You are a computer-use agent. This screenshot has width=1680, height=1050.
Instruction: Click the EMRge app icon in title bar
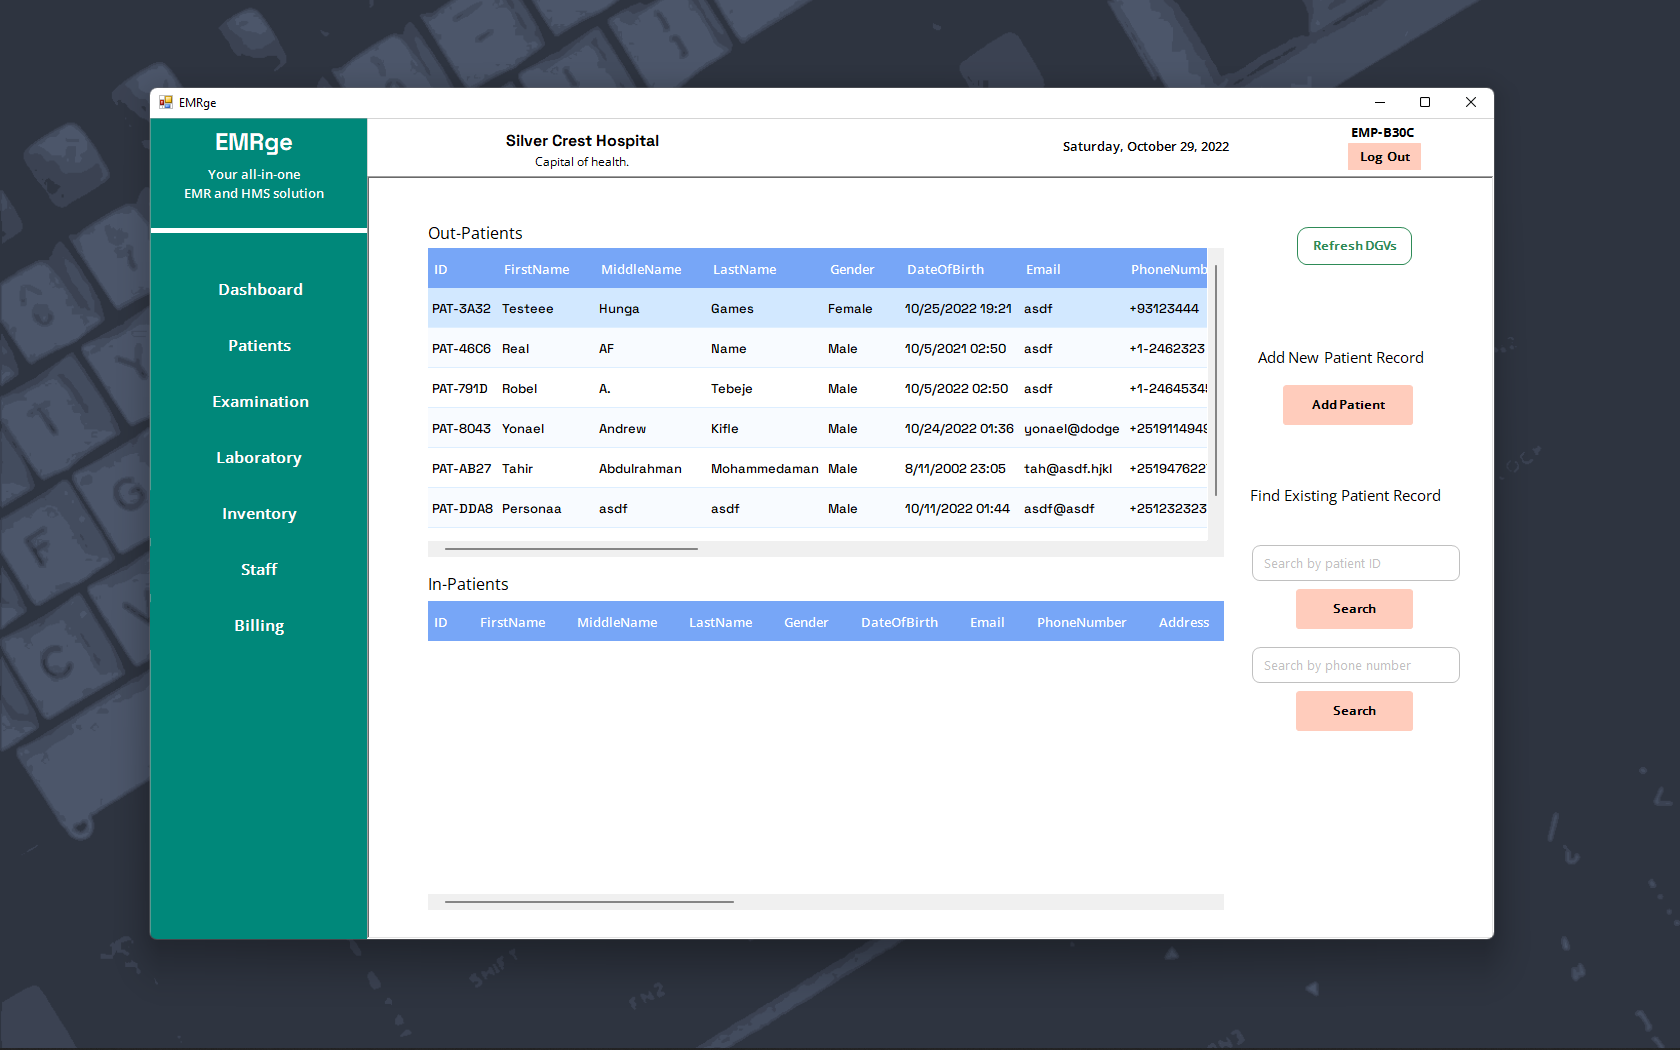click(x=166, y=102)
